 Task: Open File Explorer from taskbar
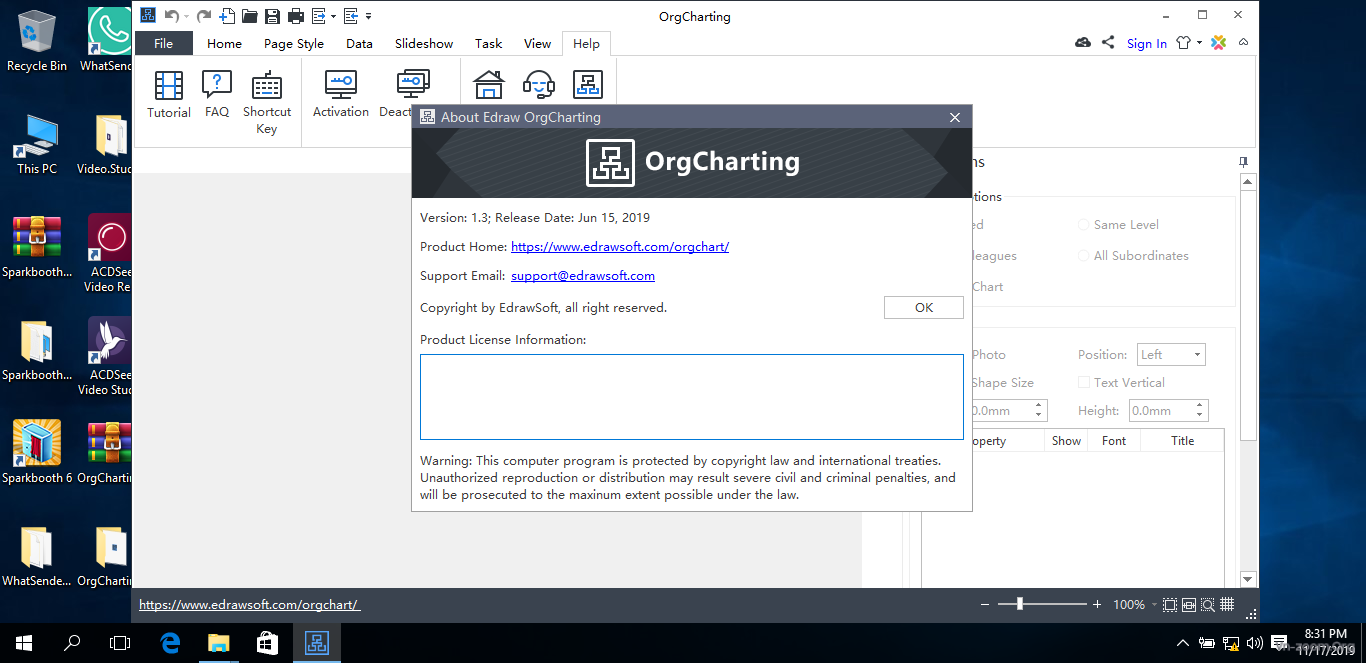click(x=218, y=643)
